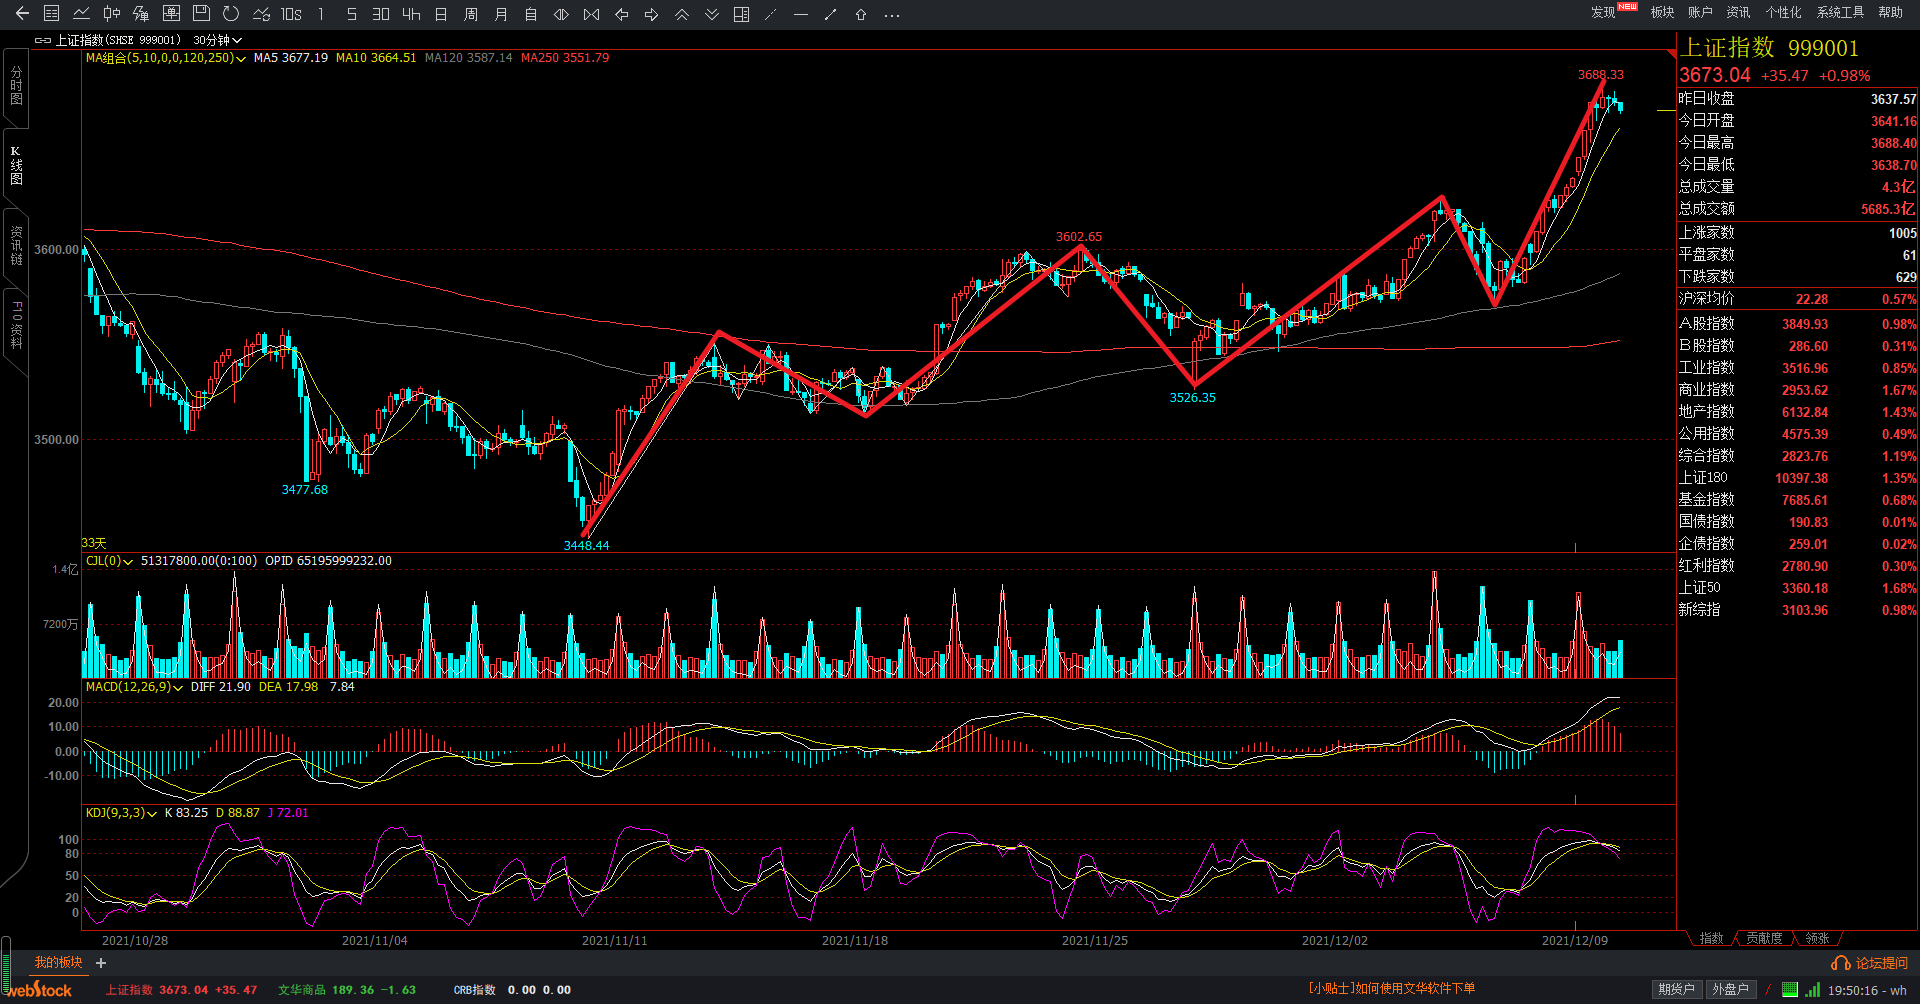Switch to daily period 日 button
The width and height of the screenshot is (1920, 1004).
[441, 14]
